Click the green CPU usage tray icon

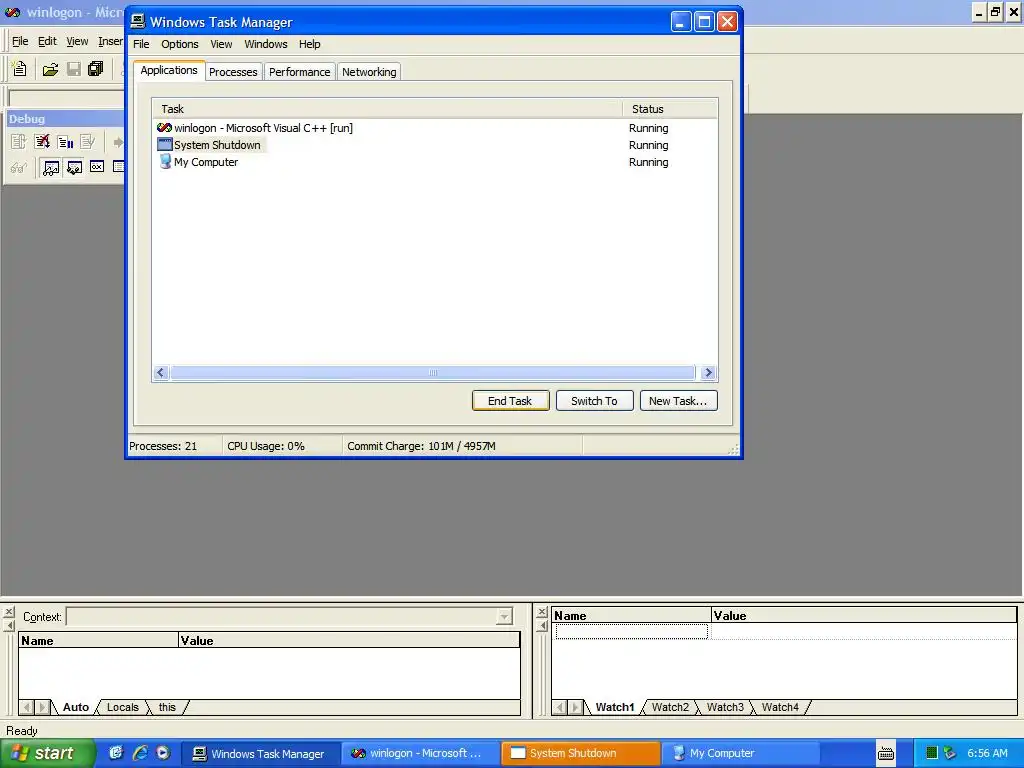tap(932, 754)
